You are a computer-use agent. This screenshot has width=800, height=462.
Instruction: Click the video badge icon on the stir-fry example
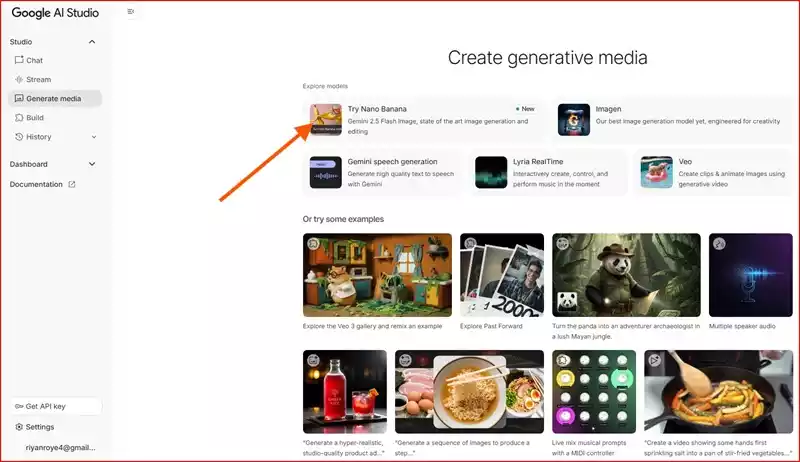654,361
